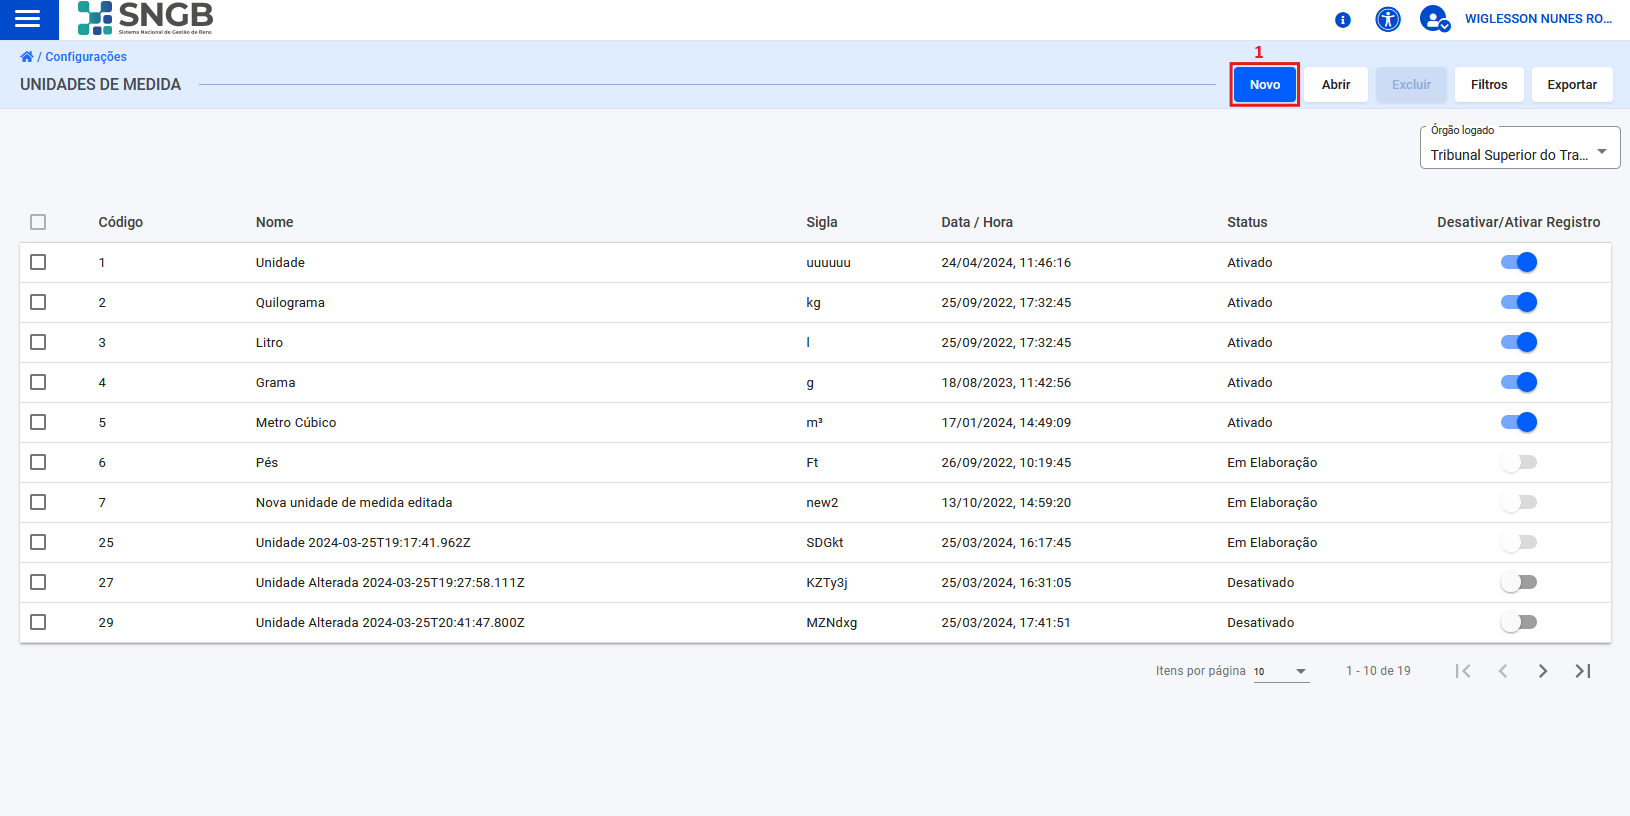The image size is (1630, 816).
Task: Open the Itens por página dropdown
Action: (x=1281, y=671)
